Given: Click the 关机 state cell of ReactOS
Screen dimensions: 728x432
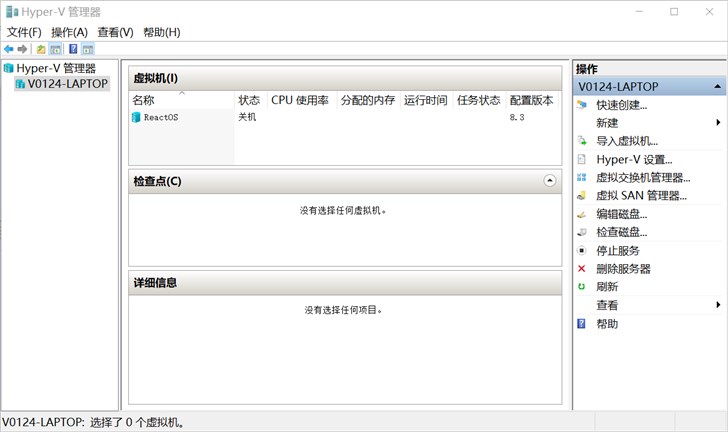Looking at the screenshot, I should pos(247,117).
